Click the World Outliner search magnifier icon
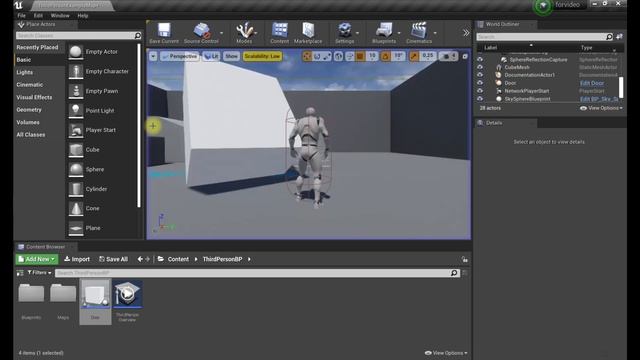Screen dimensions: 640x360 click(609, 37)
